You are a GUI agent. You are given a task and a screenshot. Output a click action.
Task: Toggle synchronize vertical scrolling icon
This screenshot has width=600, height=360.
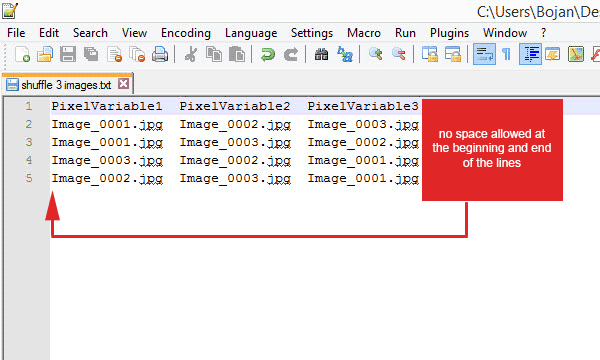coord(429,54)
